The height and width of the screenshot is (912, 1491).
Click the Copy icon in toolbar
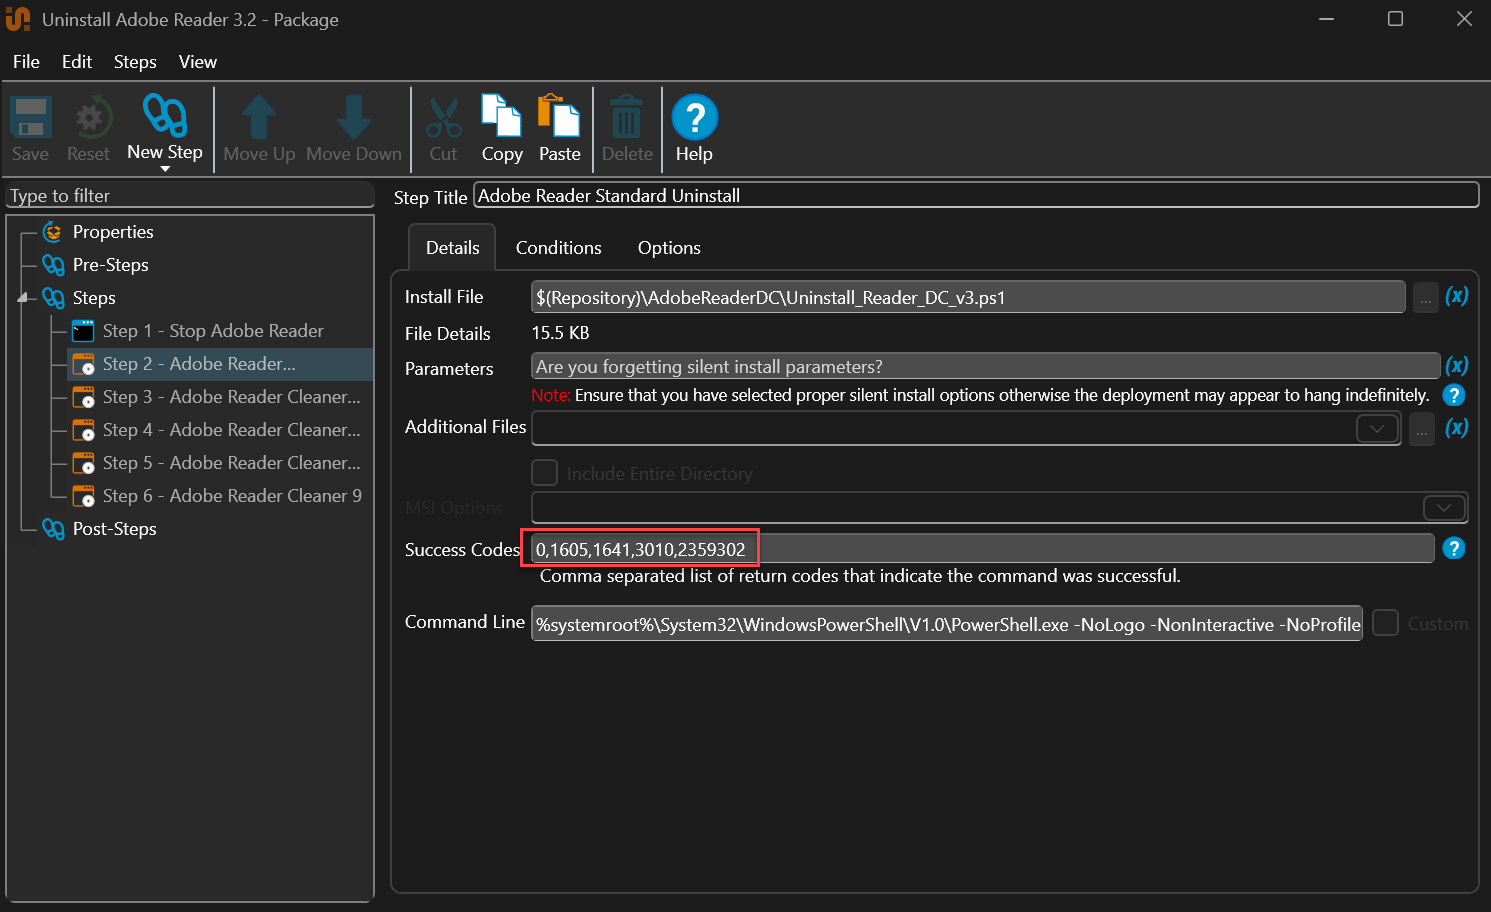(x=502, y=116)
